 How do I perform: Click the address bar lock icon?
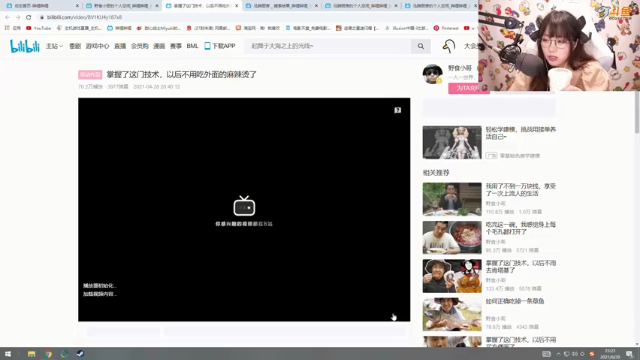pos(42,17)
